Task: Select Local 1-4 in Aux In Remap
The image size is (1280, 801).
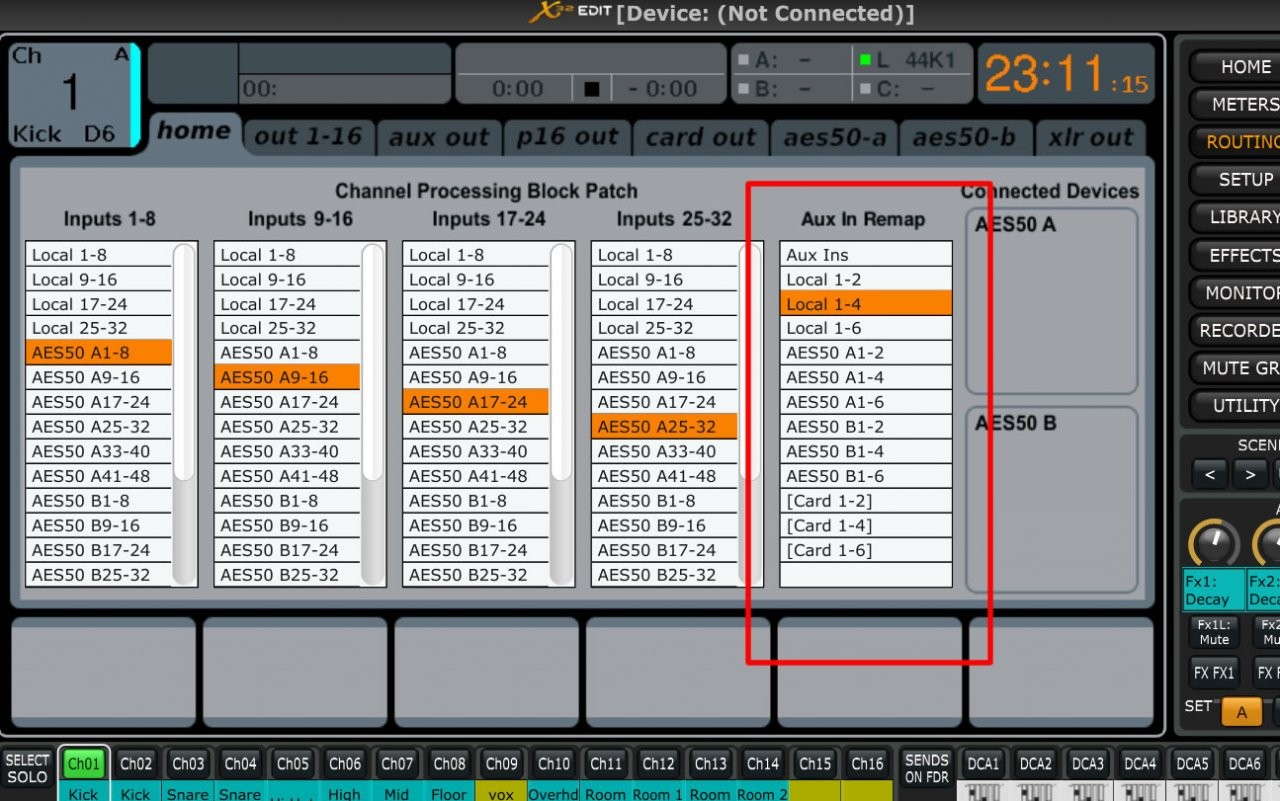Action: pos(866,304)
